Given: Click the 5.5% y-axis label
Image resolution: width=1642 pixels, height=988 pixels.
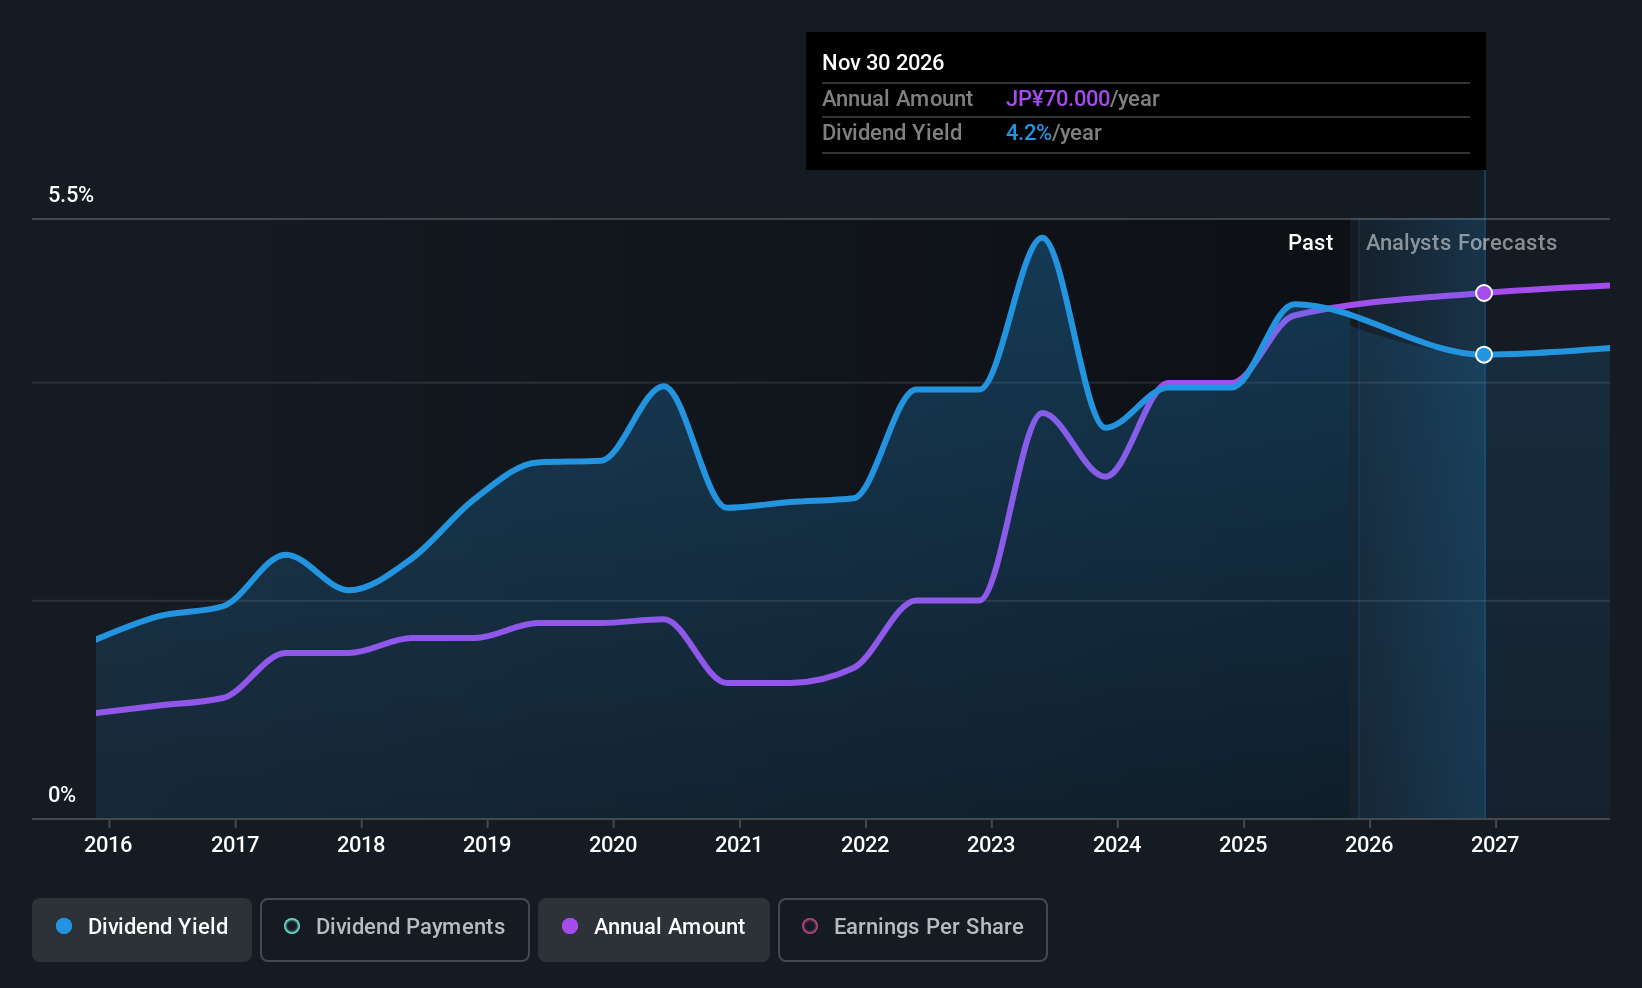Looking at the screenshot, I should (71, 195).
